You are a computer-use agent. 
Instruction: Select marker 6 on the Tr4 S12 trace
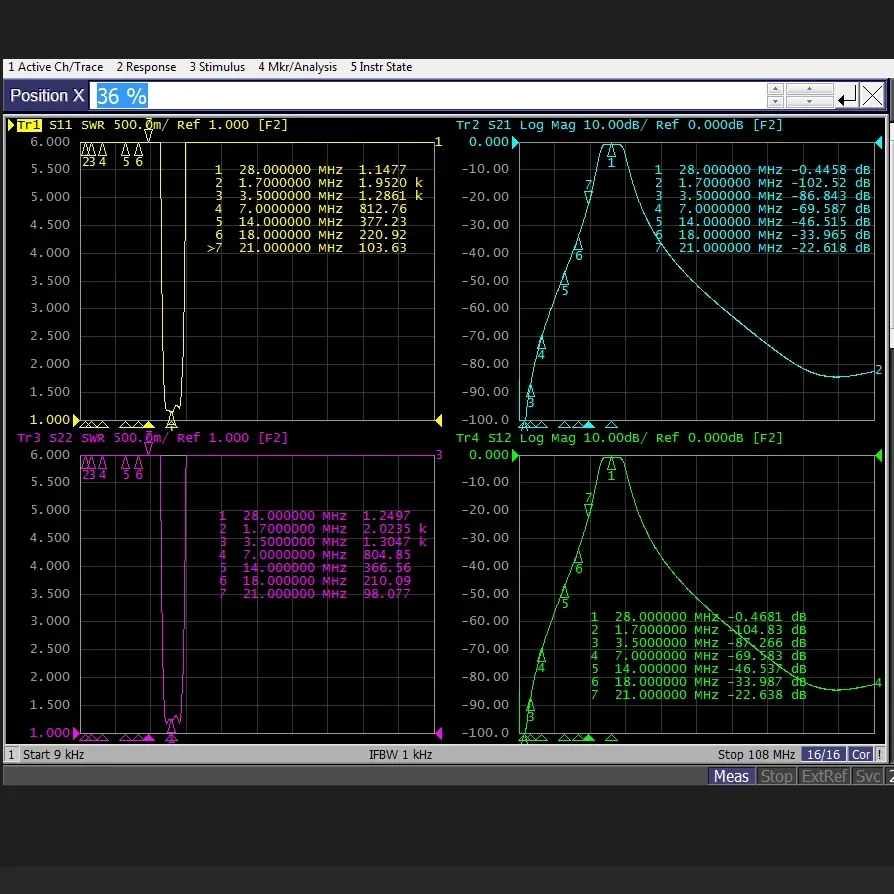(577, 558)
